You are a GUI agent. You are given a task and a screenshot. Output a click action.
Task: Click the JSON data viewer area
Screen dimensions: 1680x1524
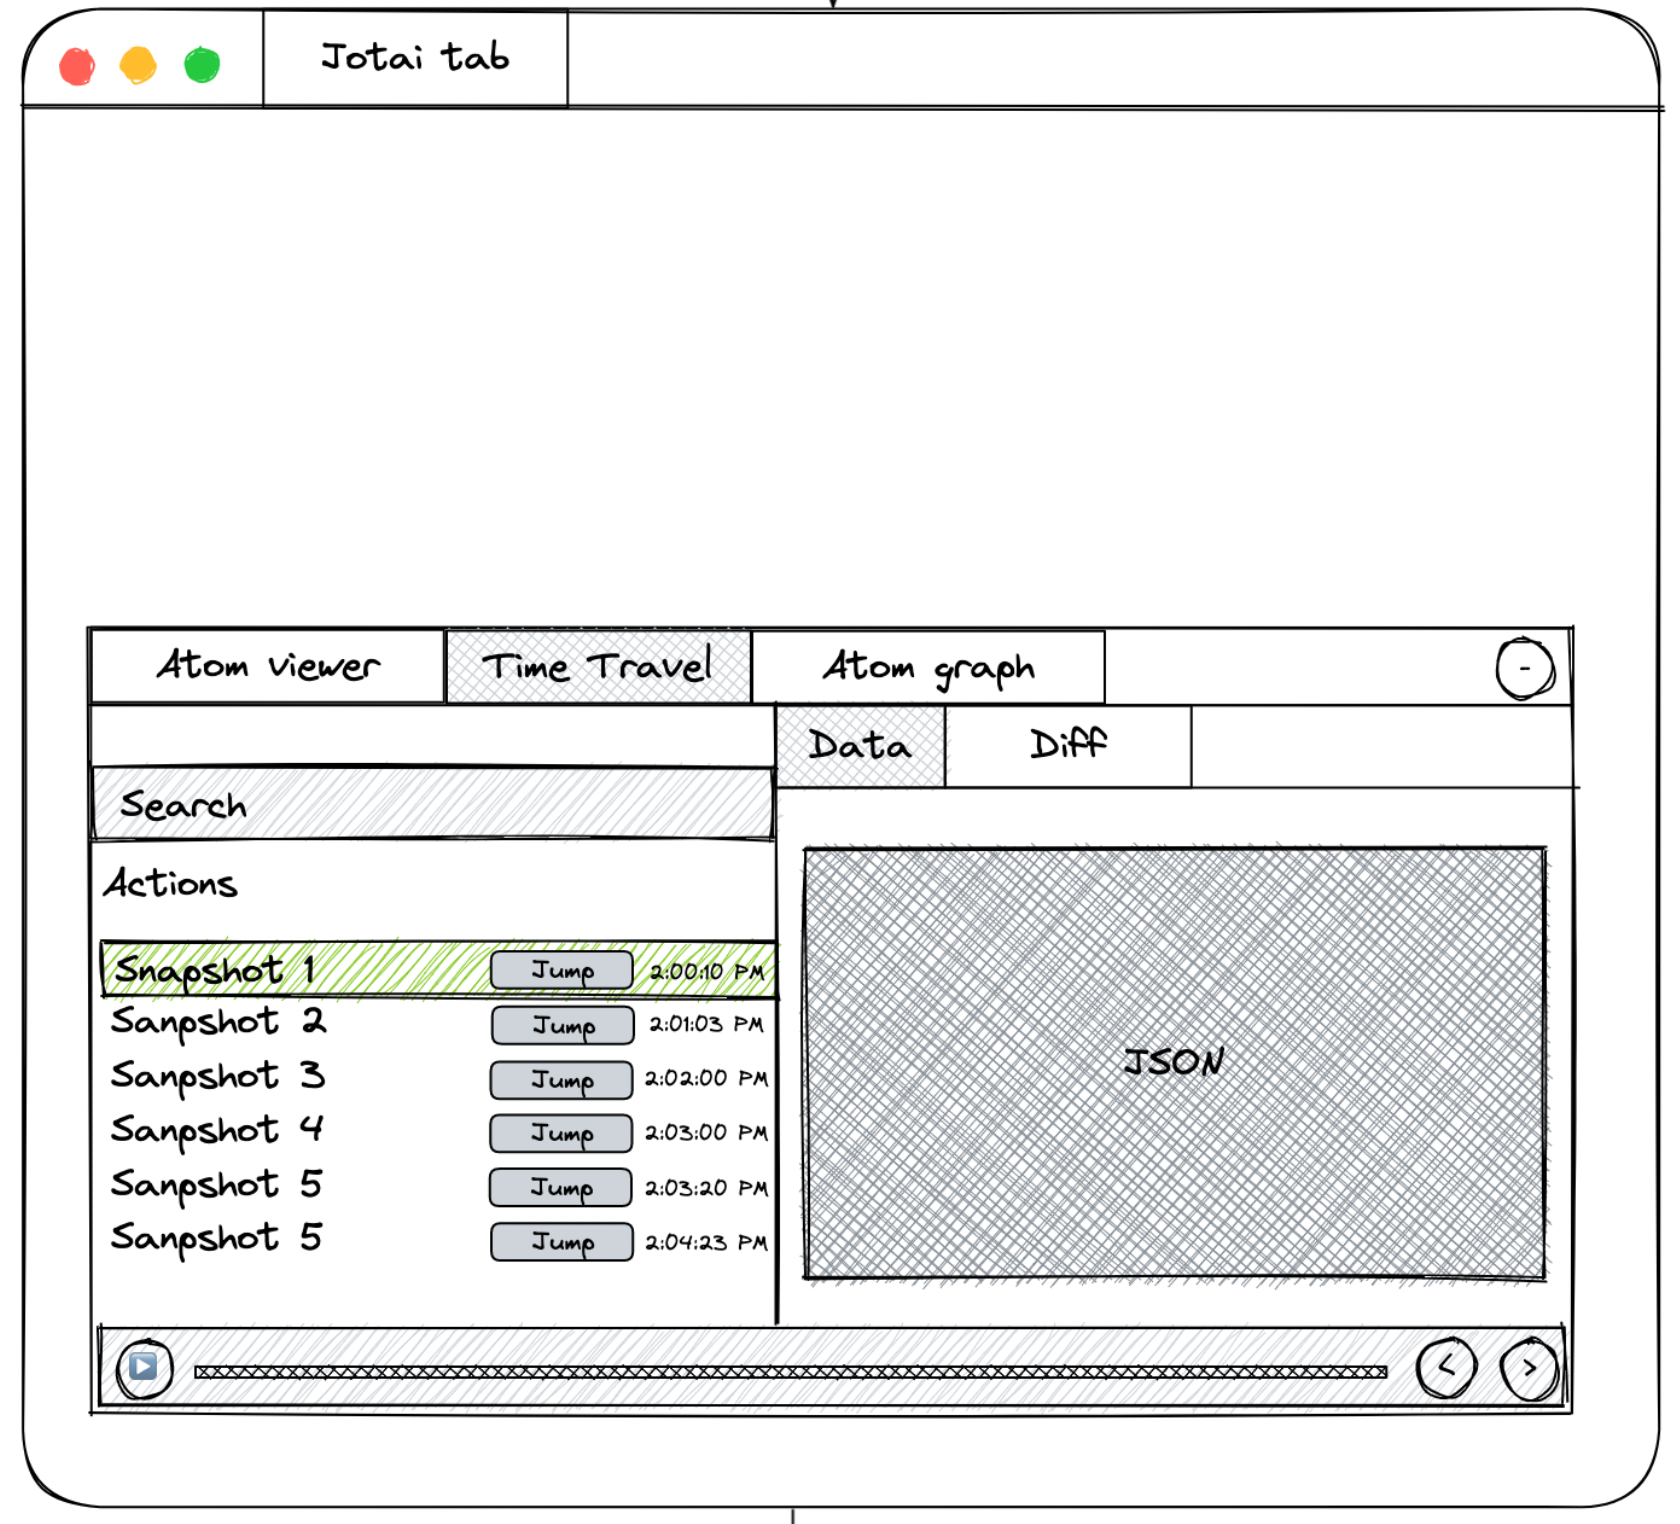(1174, 1063)
